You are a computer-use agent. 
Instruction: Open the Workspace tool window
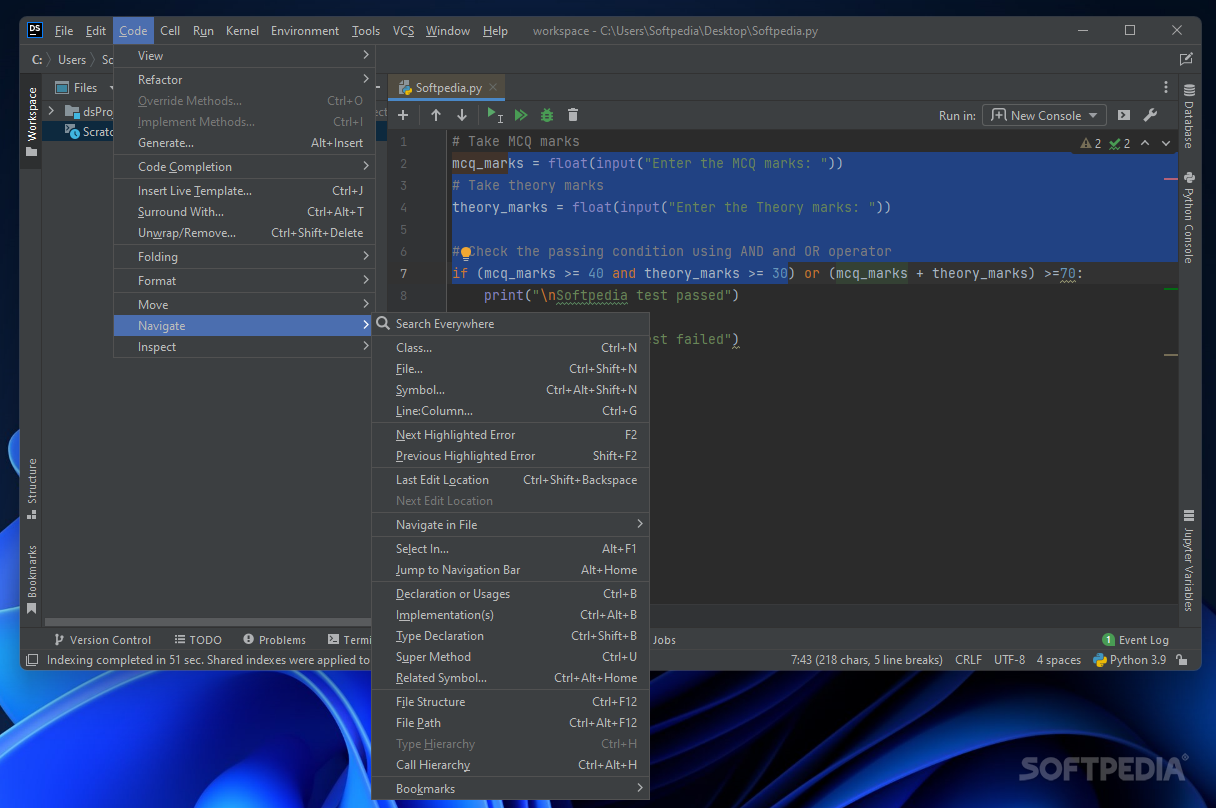31,122
